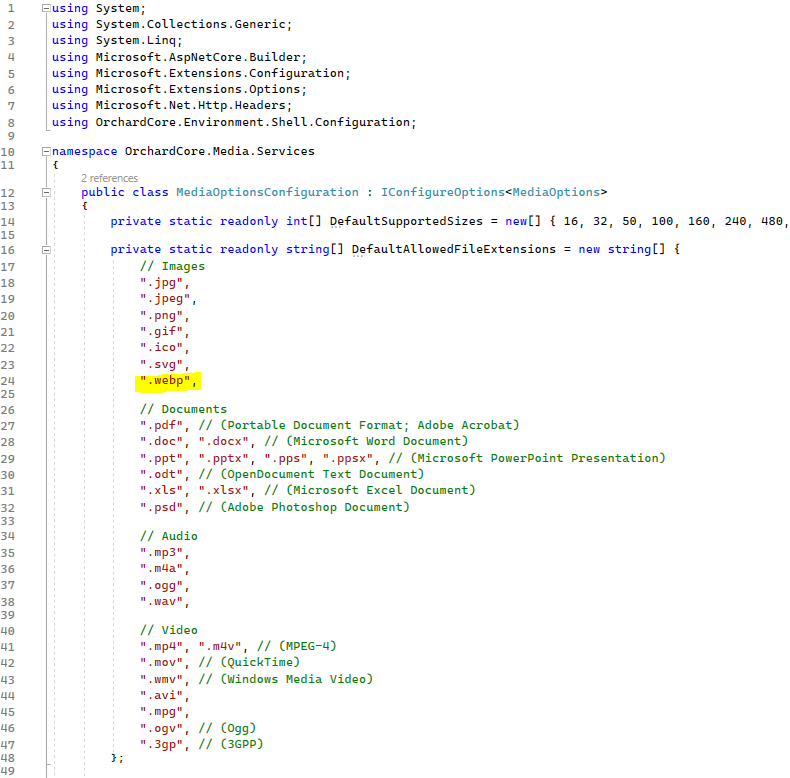Click the ".pdf" string literal
Viewport: 790px width, 778px height.
pyautogui.click(x=161, y=426)
